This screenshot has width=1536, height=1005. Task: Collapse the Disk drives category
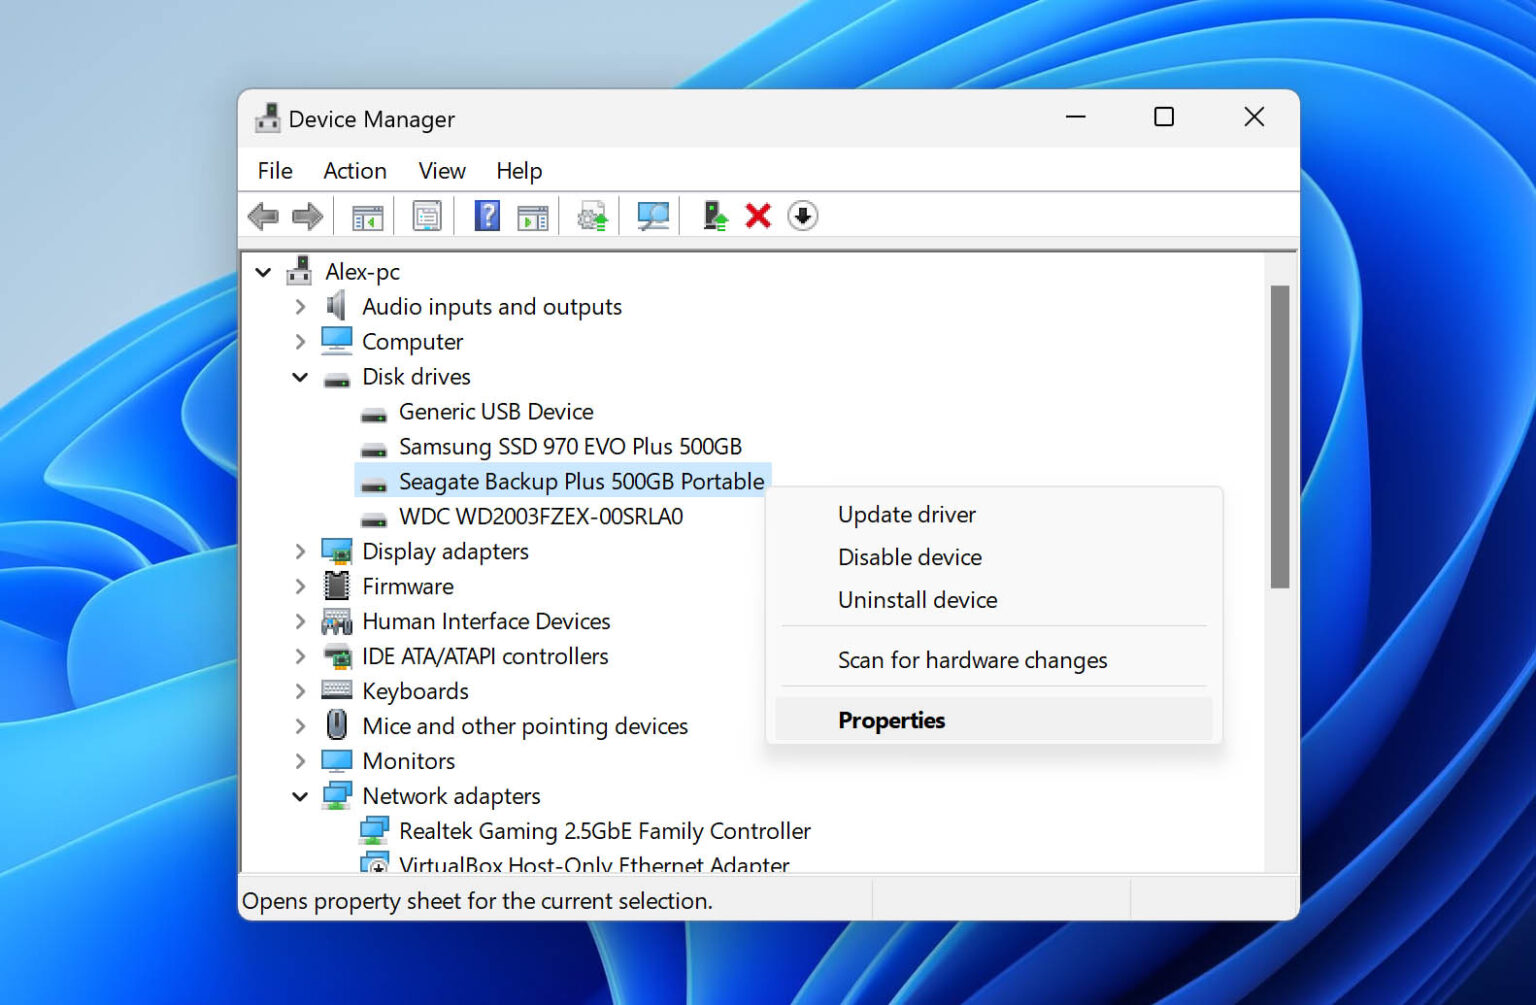(300, 377)
